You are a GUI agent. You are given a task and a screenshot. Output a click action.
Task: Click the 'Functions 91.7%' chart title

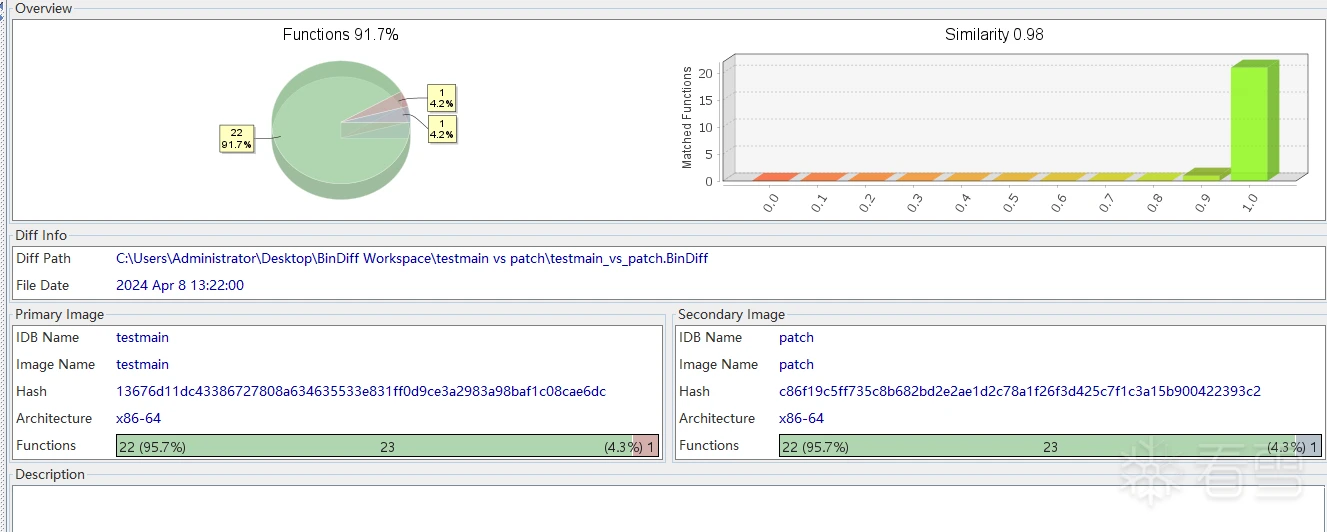(x=340, y=35)
